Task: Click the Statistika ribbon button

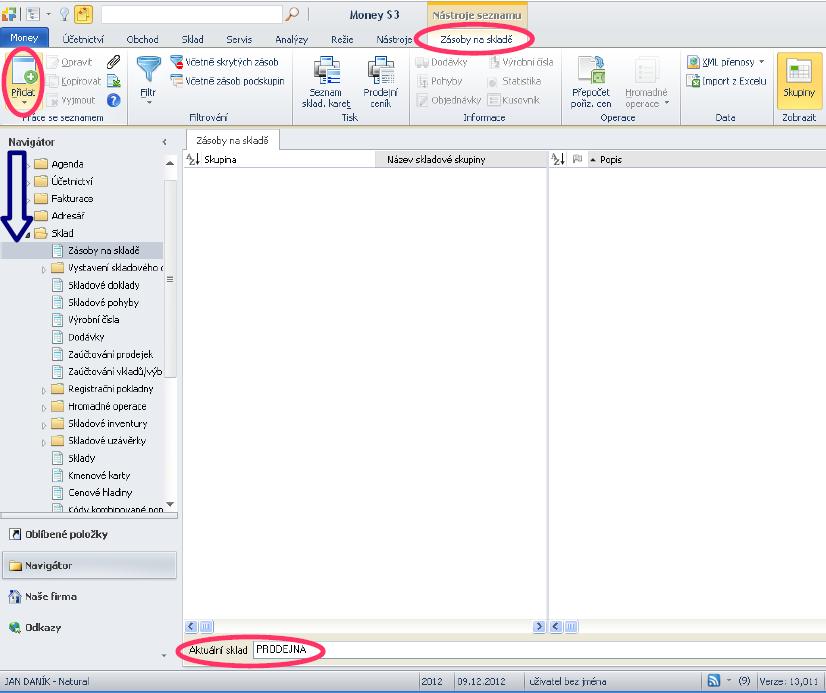Action: (x=514, y=81)
